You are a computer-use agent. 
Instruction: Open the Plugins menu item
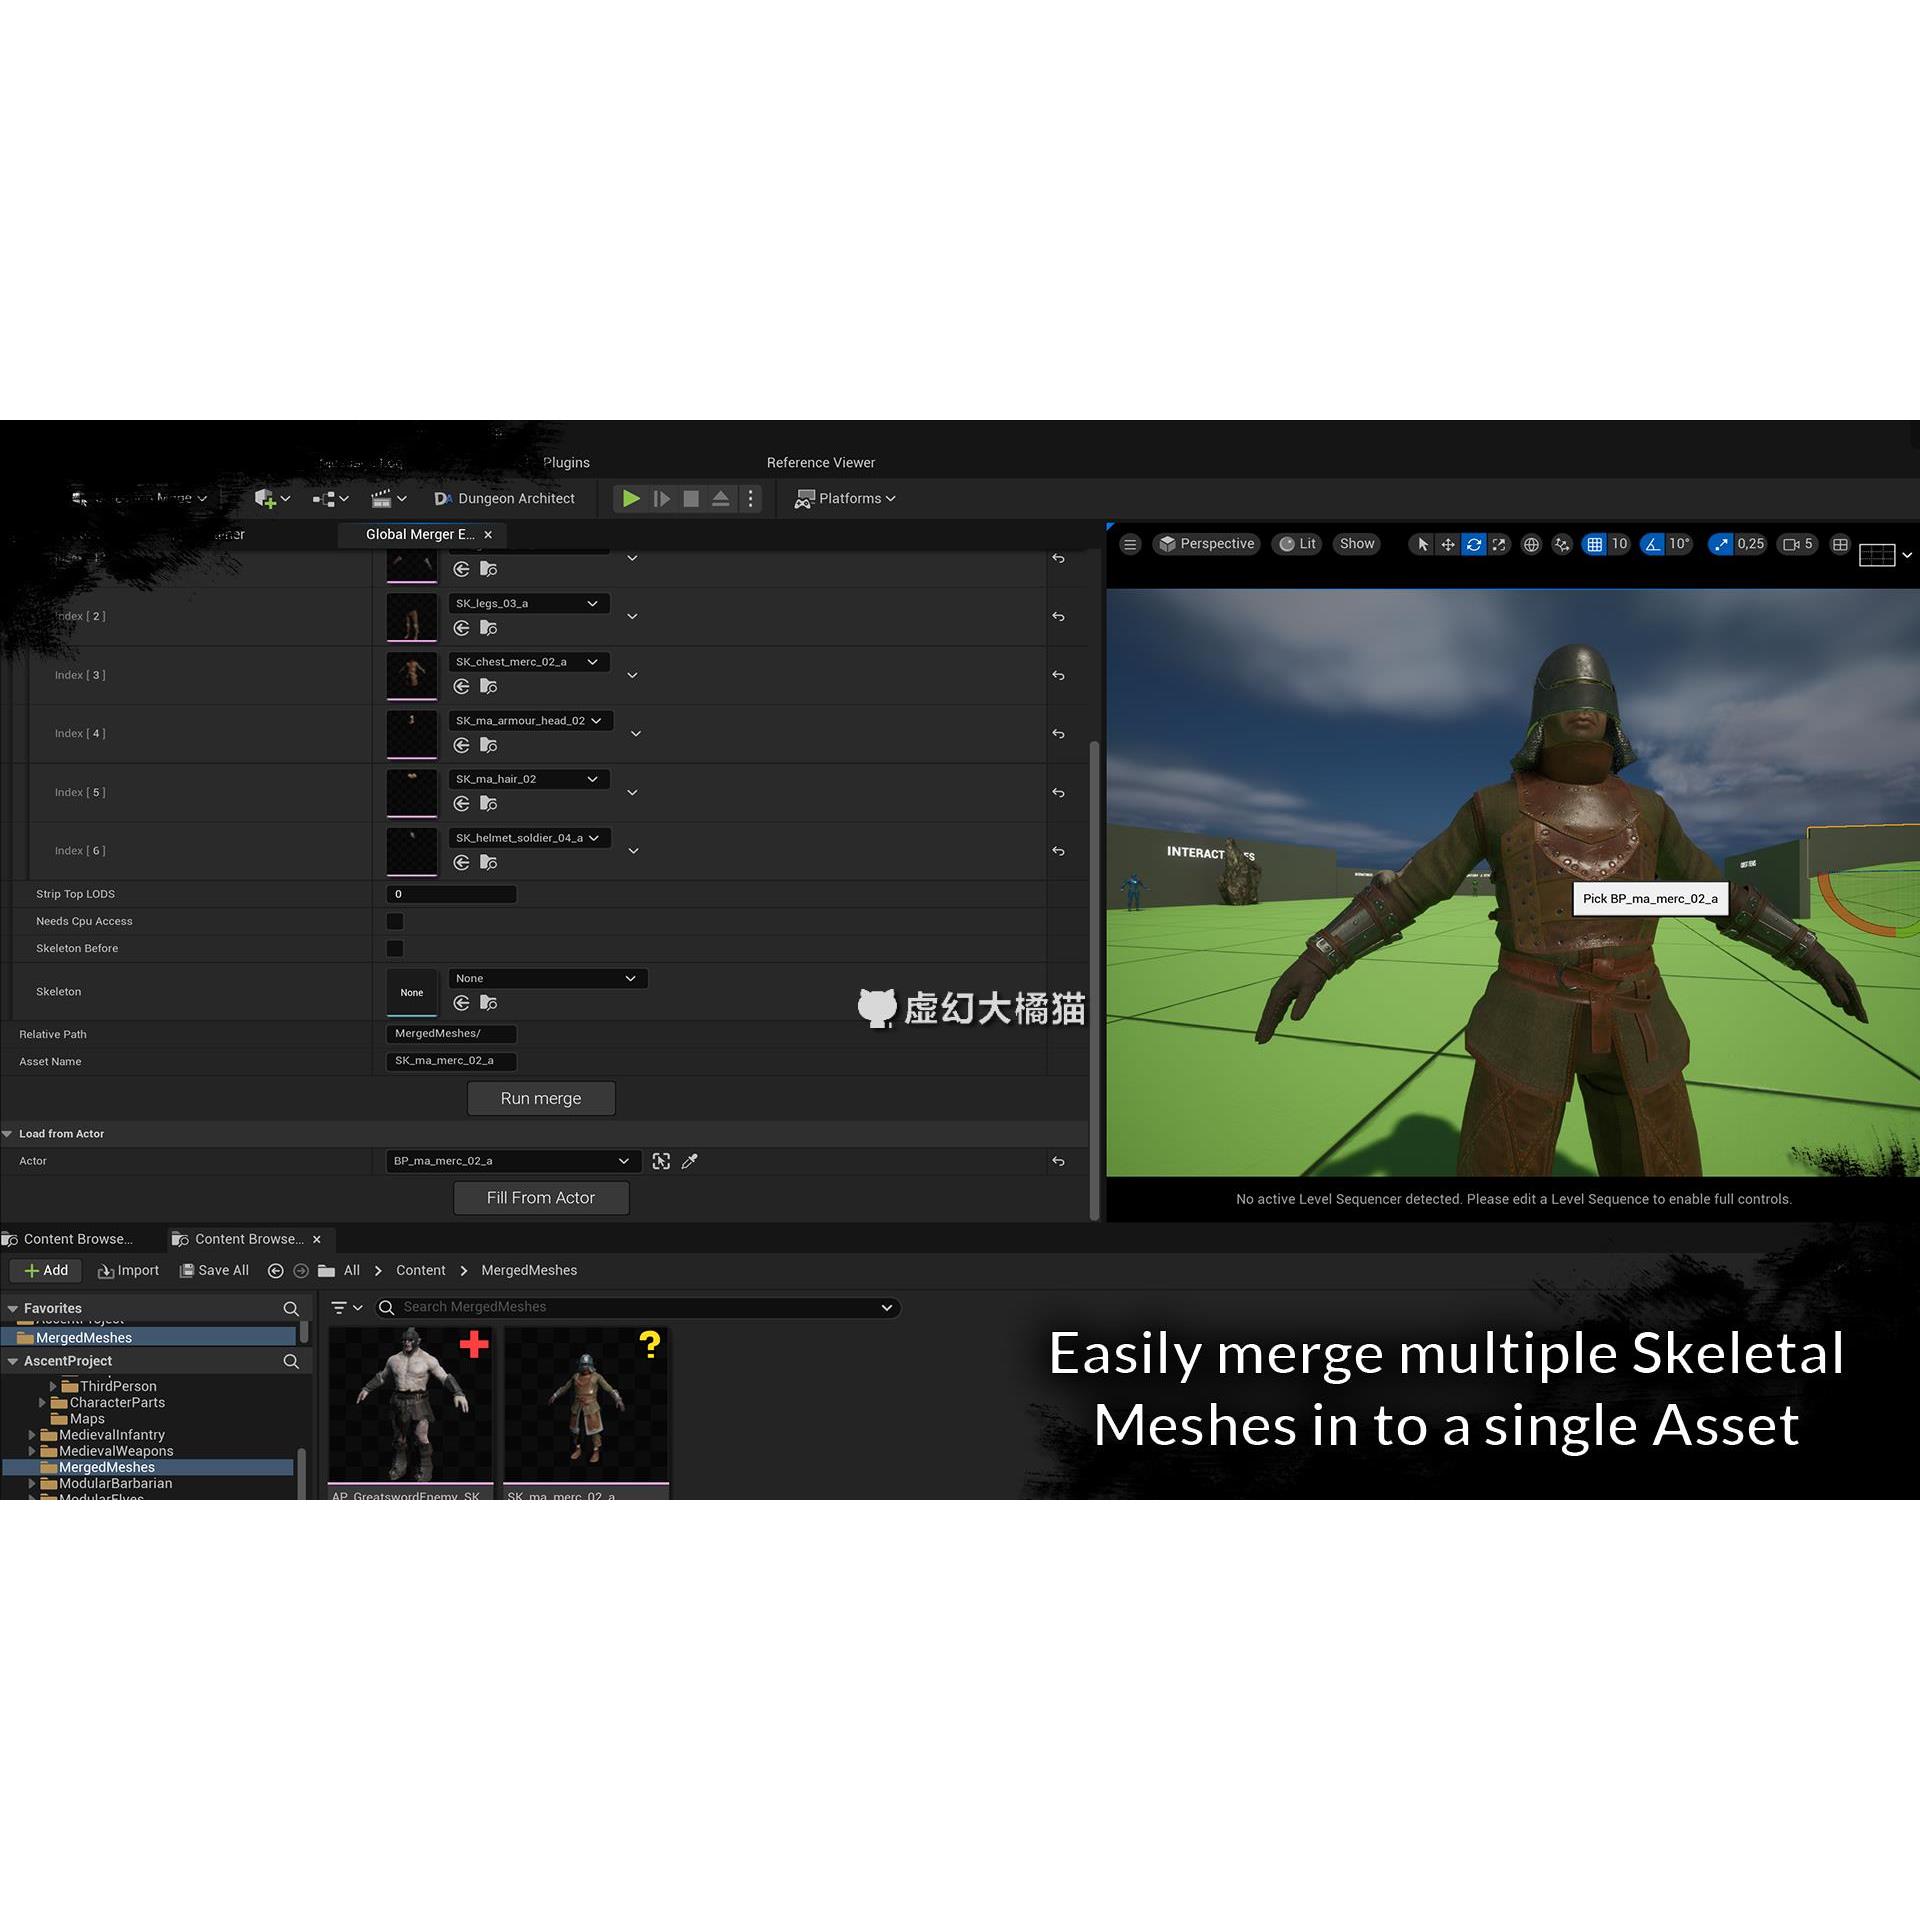click(566, 462)
